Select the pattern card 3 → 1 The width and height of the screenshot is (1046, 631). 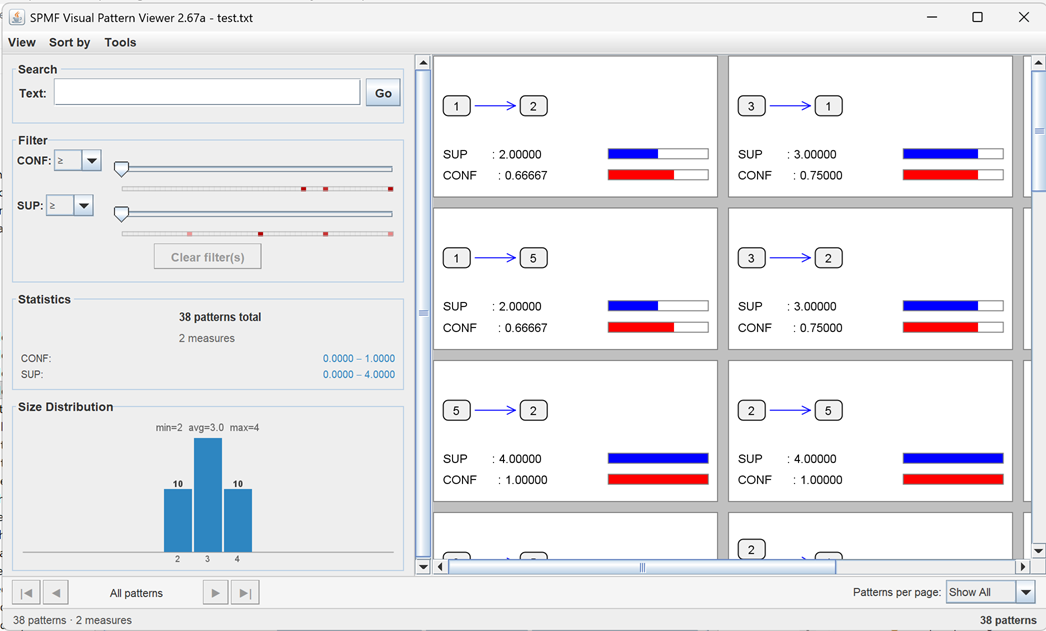pyautogui.click(x=870, y=126)
